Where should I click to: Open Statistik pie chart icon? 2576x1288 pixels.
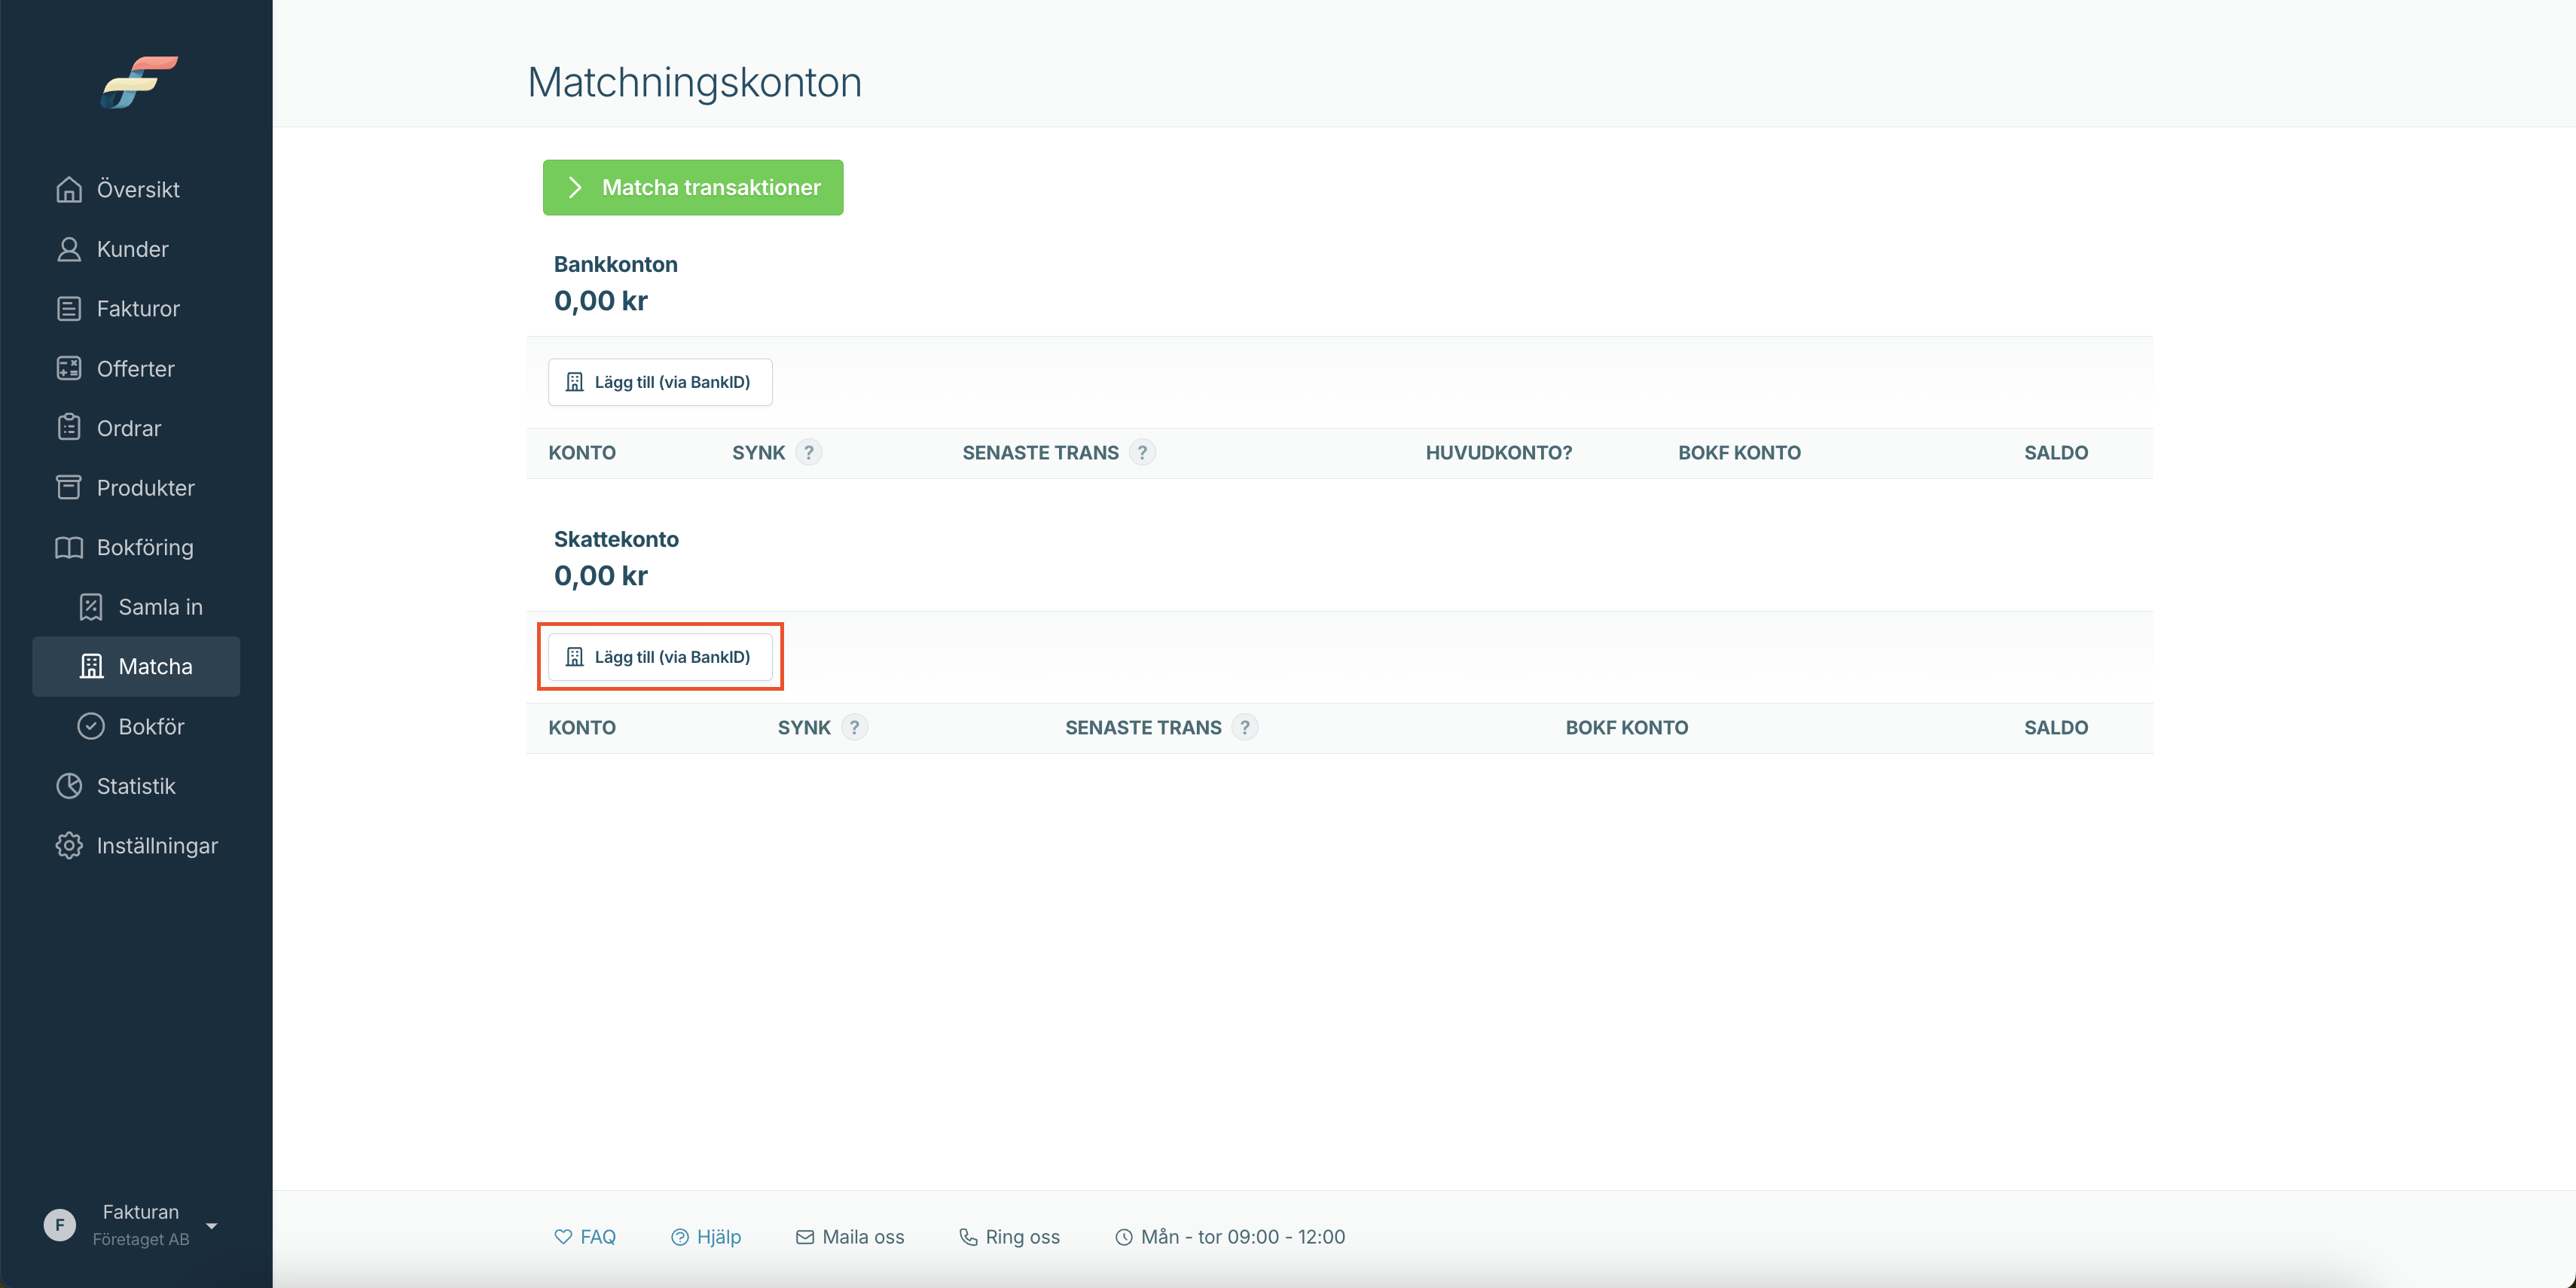(x=69, y=786)
